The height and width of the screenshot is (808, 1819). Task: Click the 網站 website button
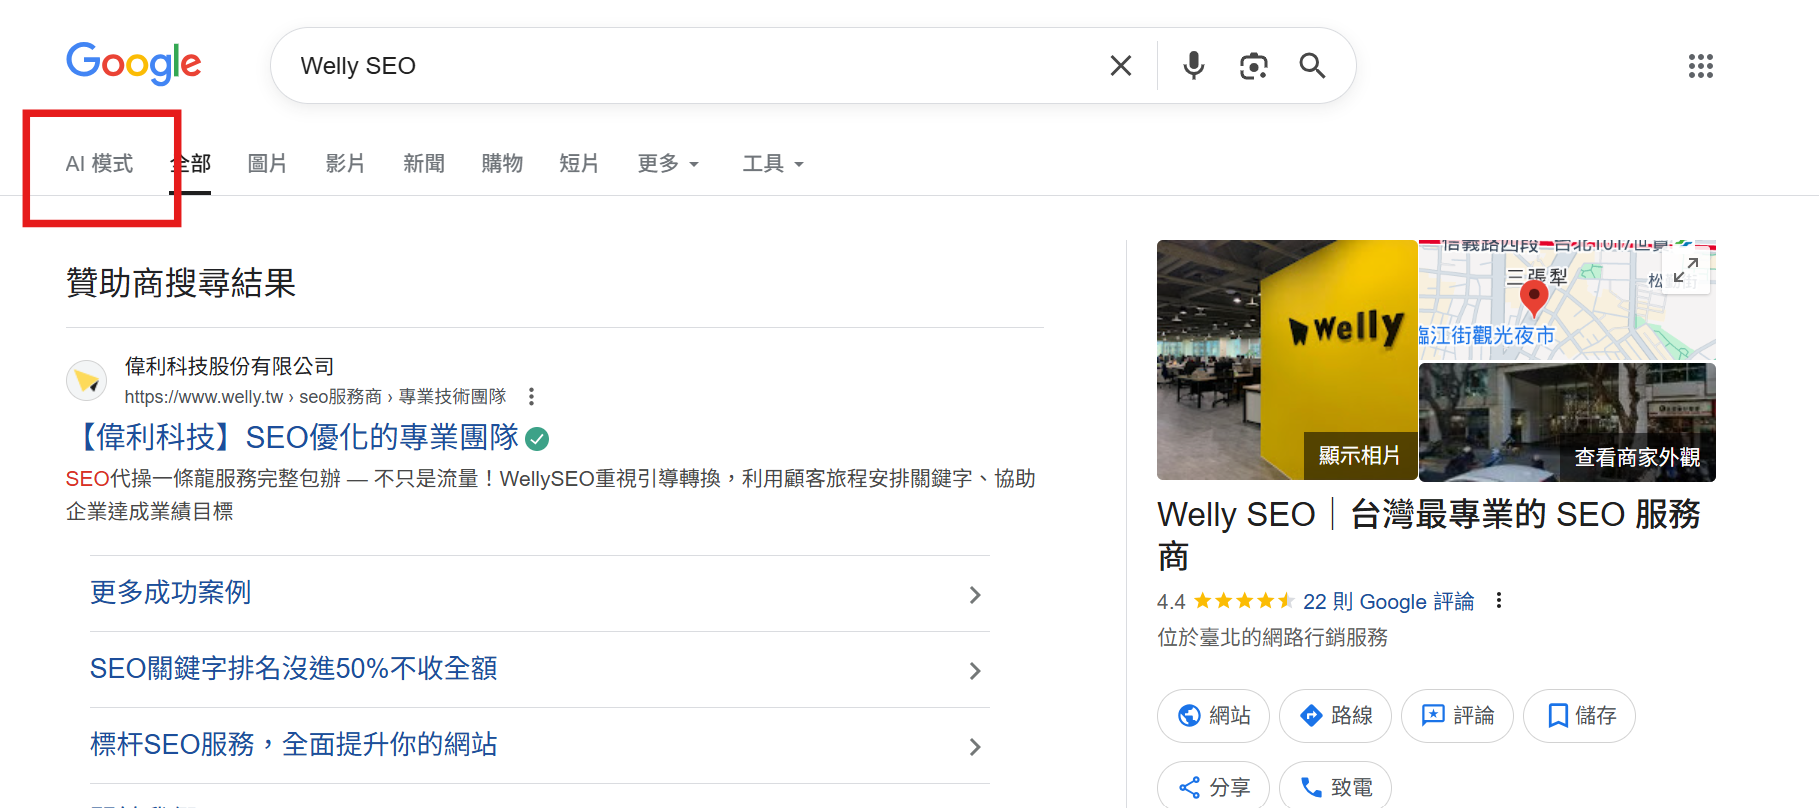coord(1213,716)
